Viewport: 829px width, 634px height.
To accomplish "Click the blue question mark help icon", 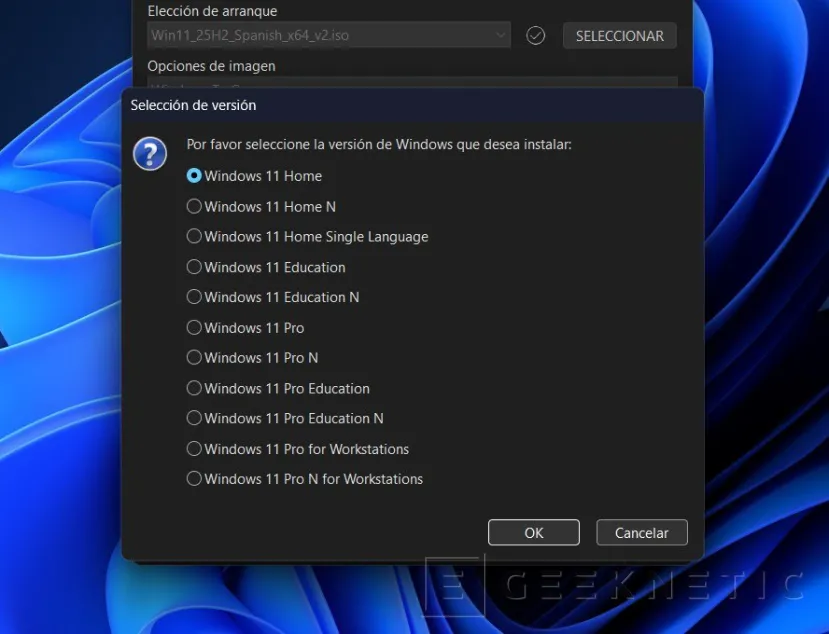I will tap(149, 155).
